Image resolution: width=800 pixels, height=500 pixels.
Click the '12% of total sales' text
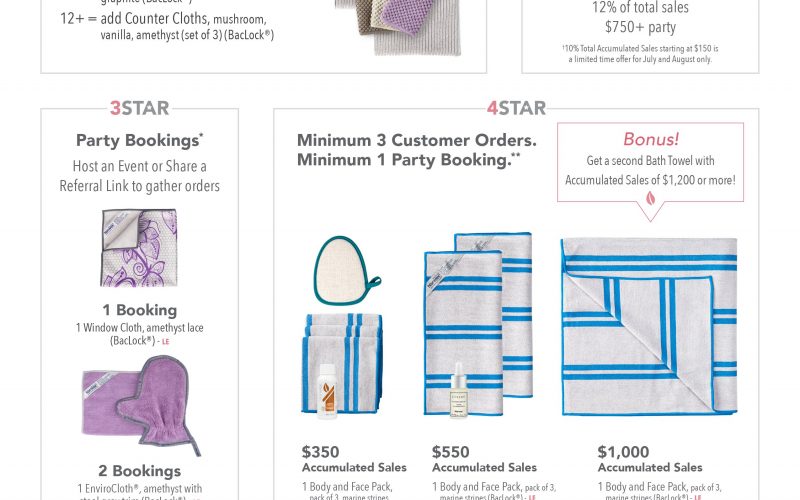639,8
